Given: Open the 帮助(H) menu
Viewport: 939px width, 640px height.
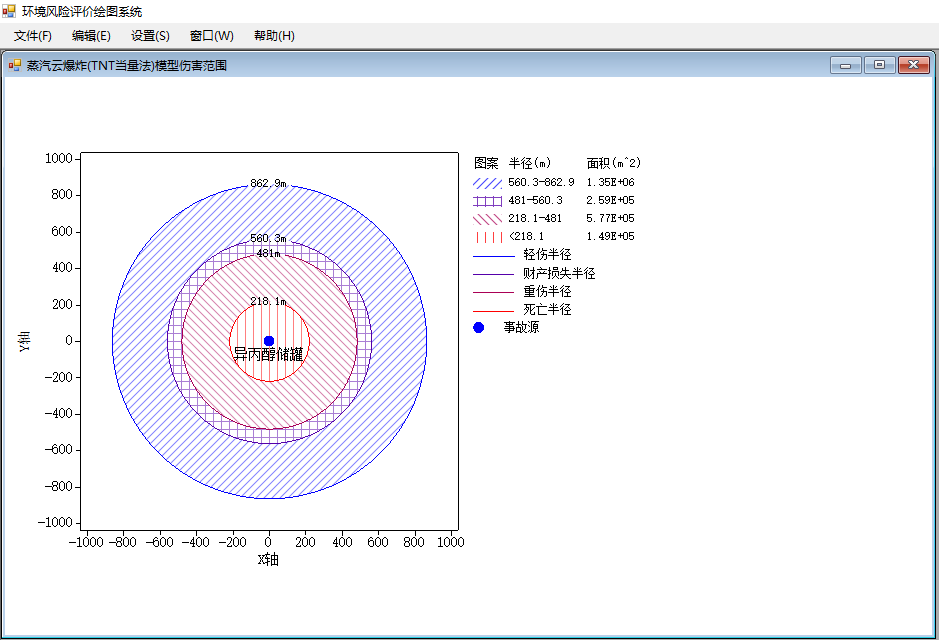Looking at the screenshot, I should [x=274, y=36].
